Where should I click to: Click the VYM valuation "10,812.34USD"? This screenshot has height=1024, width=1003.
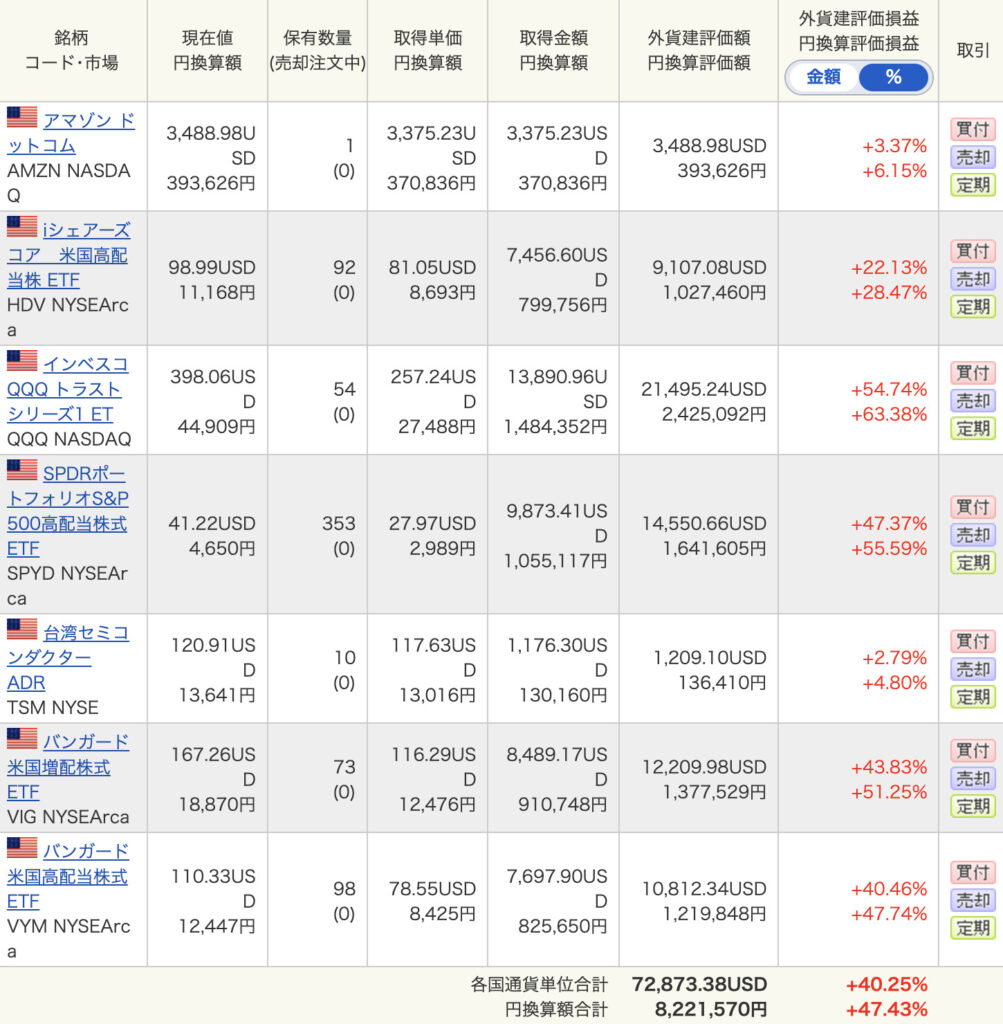click(x=704, y=889)
